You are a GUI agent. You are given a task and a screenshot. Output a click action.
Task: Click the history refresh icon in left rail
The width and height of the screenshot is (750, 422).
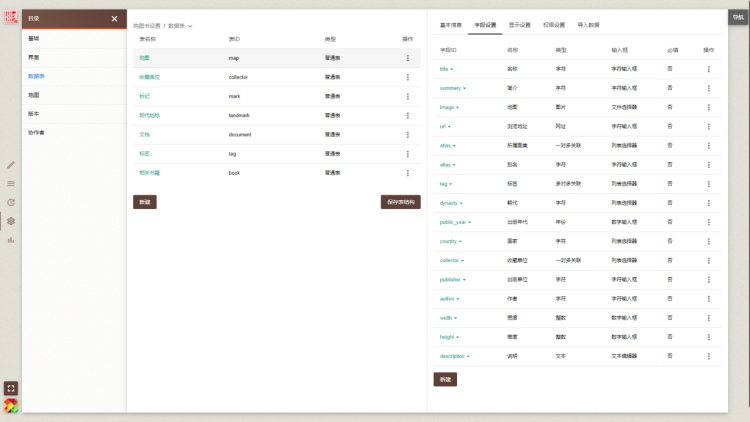[x=11, y=202]
